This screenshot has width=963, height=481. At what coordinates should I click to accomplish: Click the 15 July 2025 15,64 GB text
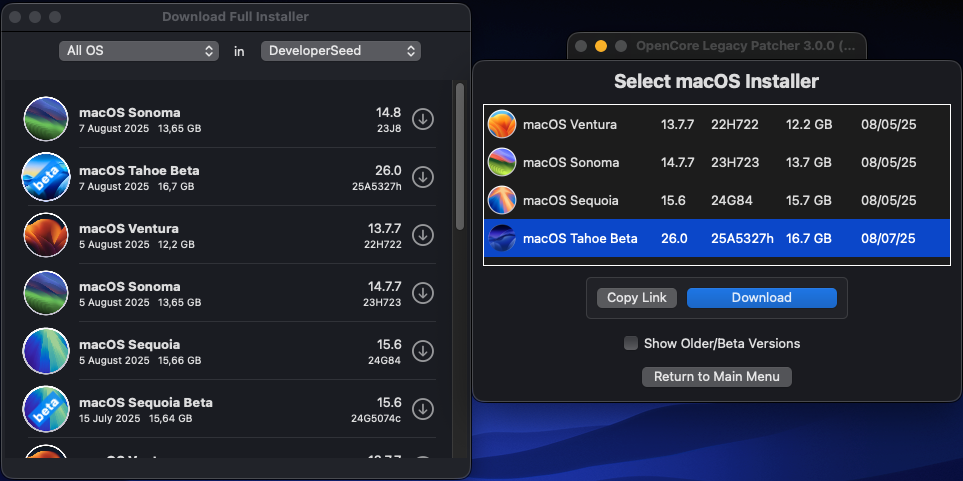[x=136, y=418]
